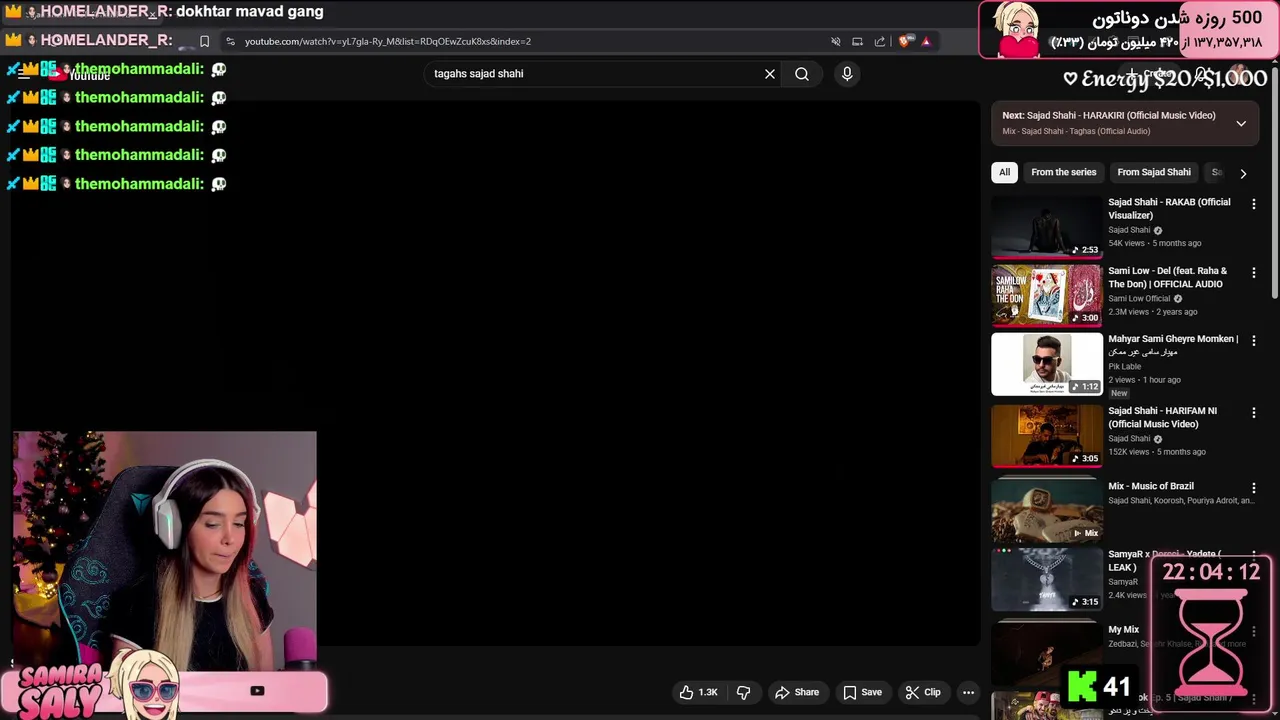Click the 'New' badge under Pik Lable
This screenshot has width=1280, height=720.
[x=1119, y=393]
